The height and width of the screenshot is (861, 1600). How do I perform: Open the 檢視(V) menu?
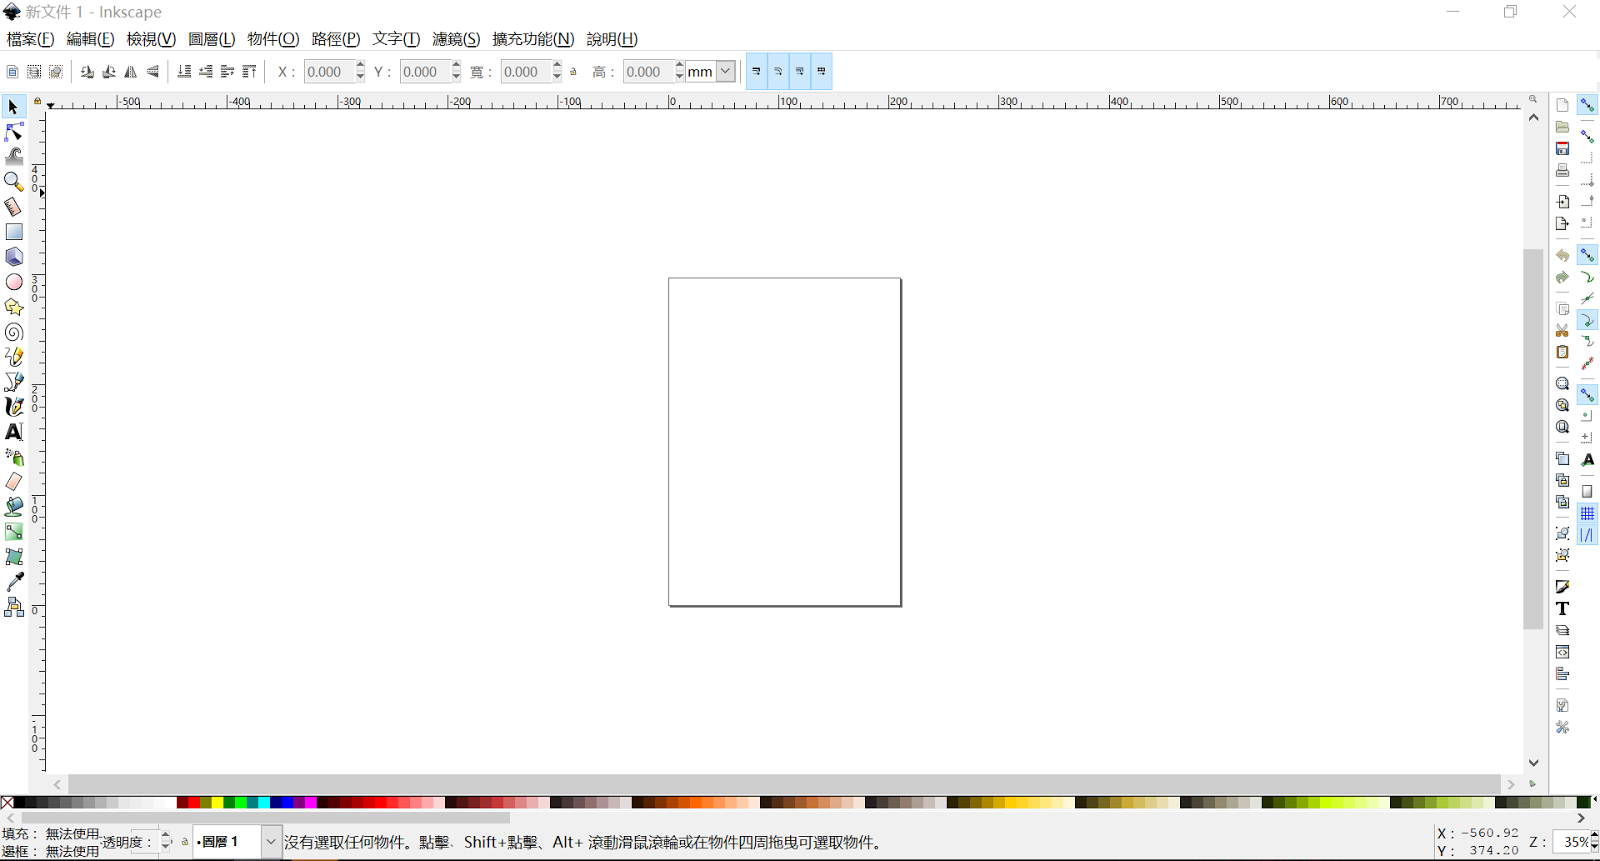click(x=151, y=39)
